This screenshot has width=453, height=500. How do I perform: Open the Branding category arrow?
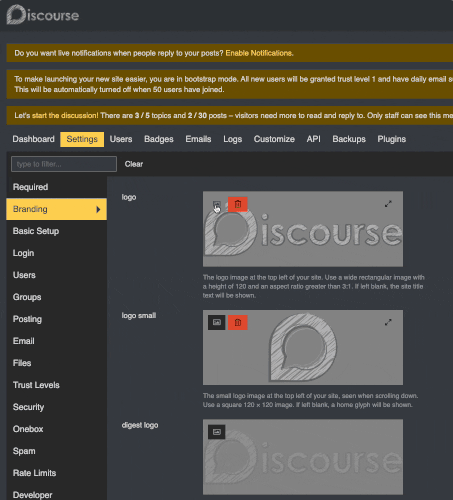[98, 209]
